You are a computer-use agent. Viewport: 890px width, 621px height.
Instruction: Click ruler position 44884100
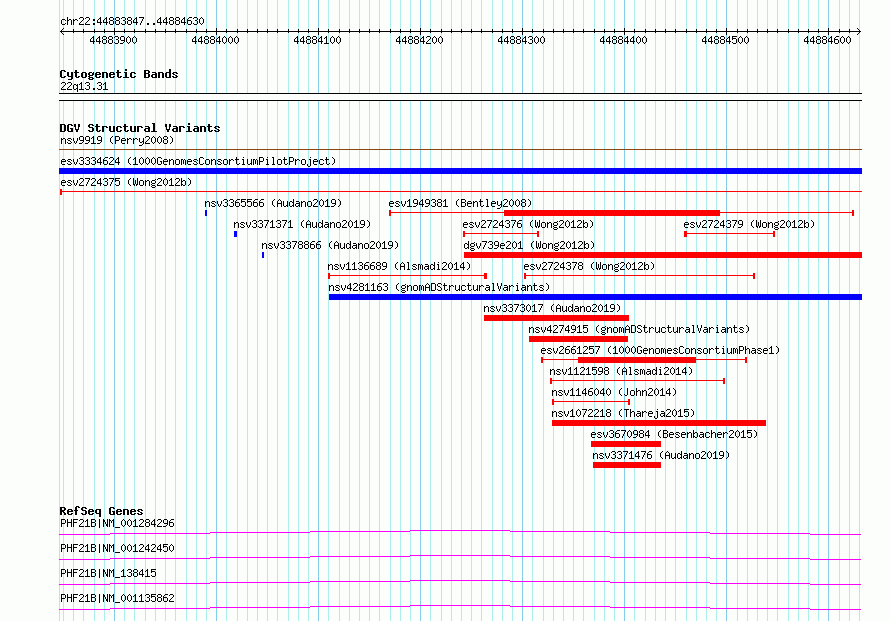[317, 40]
